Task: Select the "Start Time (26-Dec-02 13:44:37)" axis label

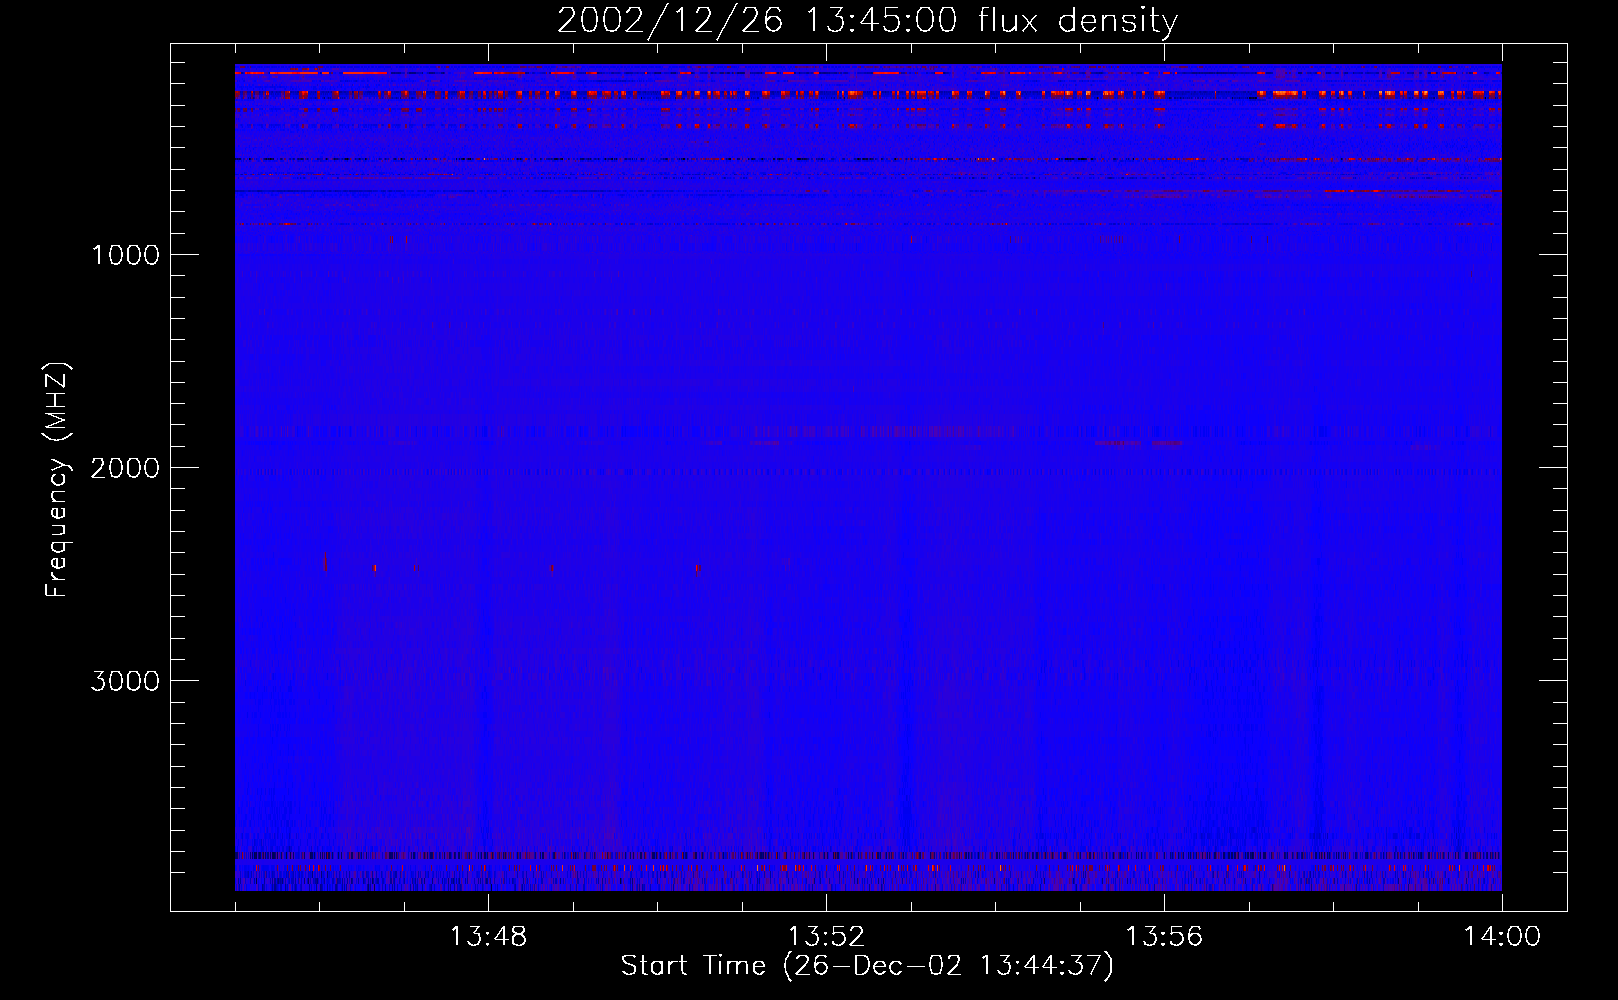Action: 867,966
